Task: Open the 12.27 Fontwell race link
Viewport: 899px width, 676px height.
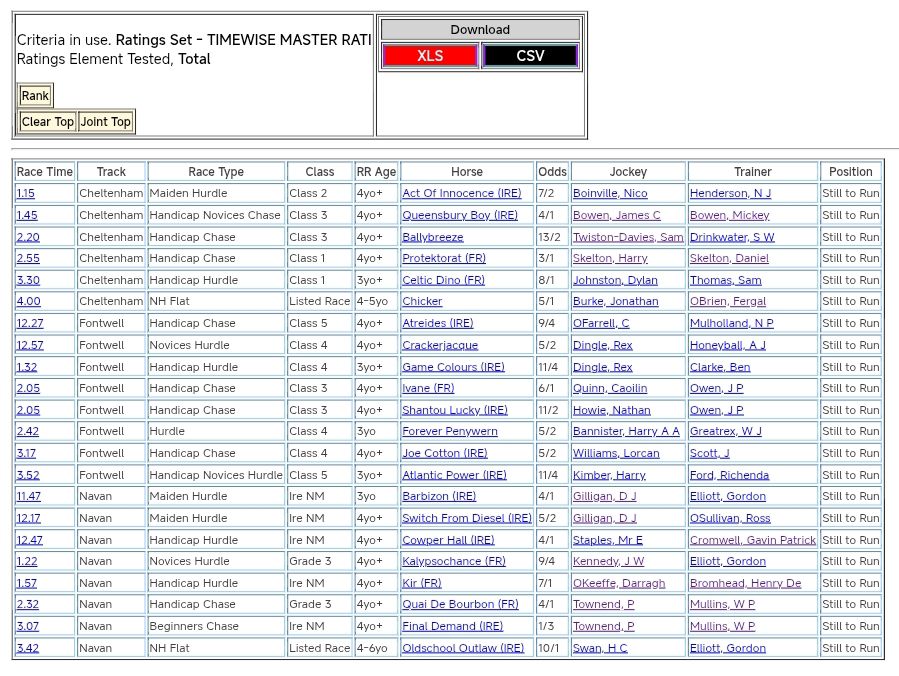Action: tap(30, 324)
